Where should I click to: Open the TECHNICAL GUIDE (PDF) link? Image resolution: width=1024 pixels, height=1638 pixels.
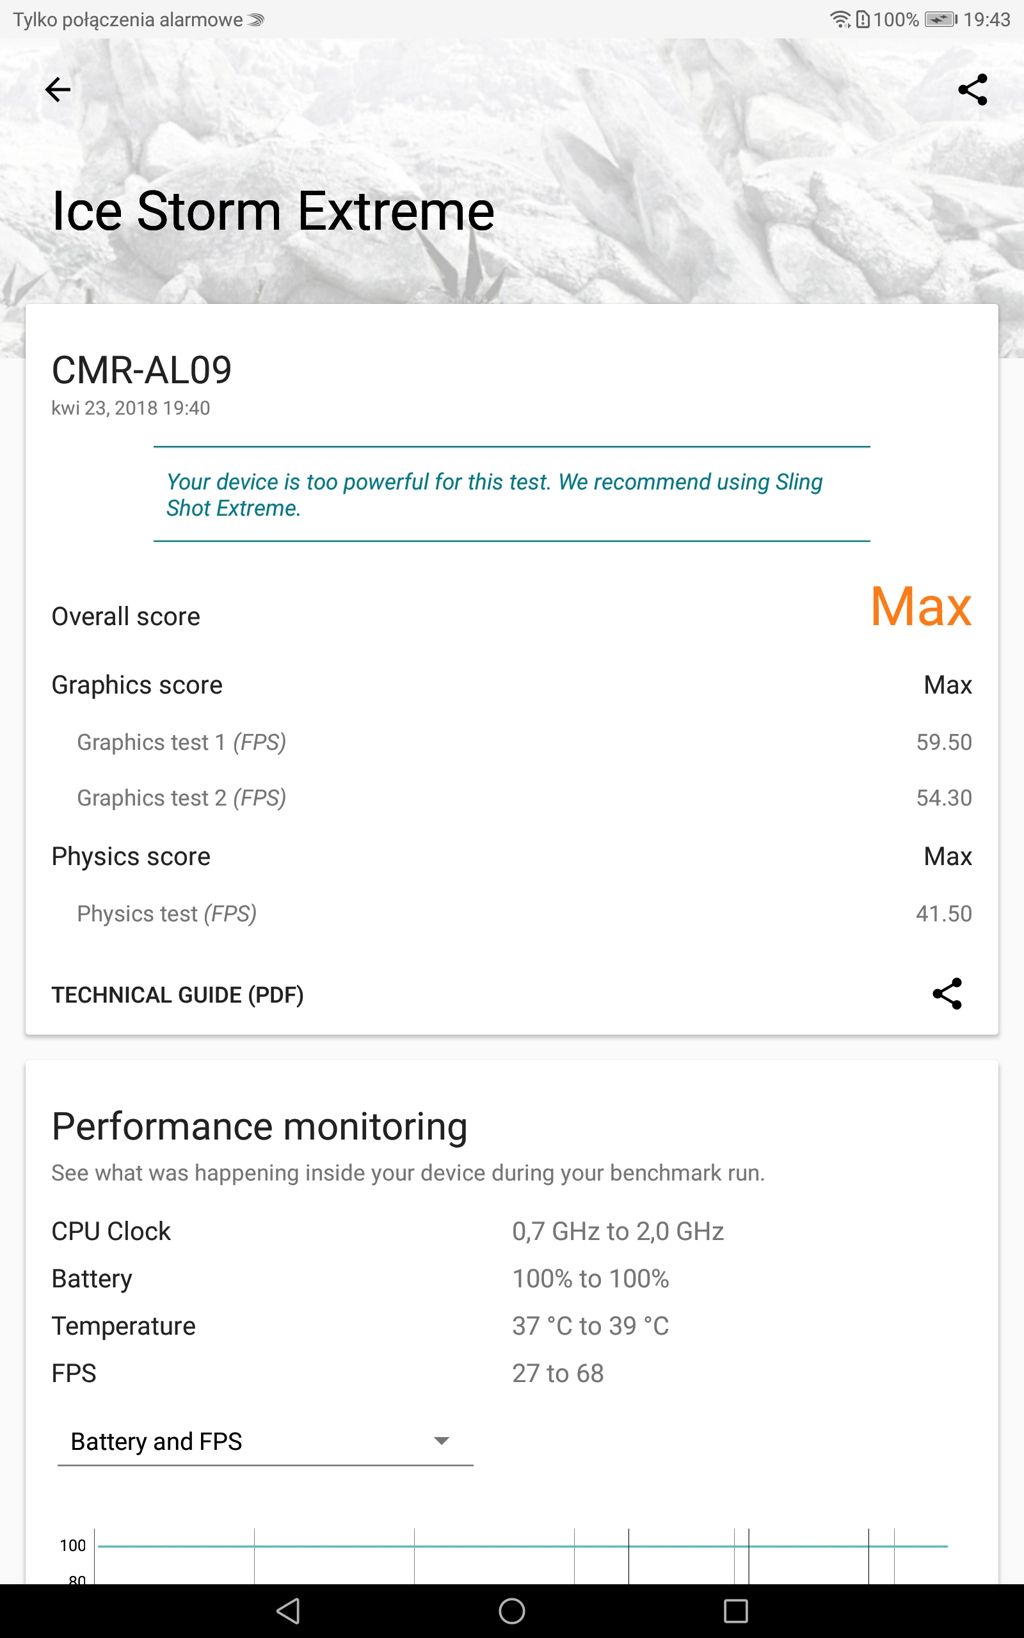tap(178, 995)
